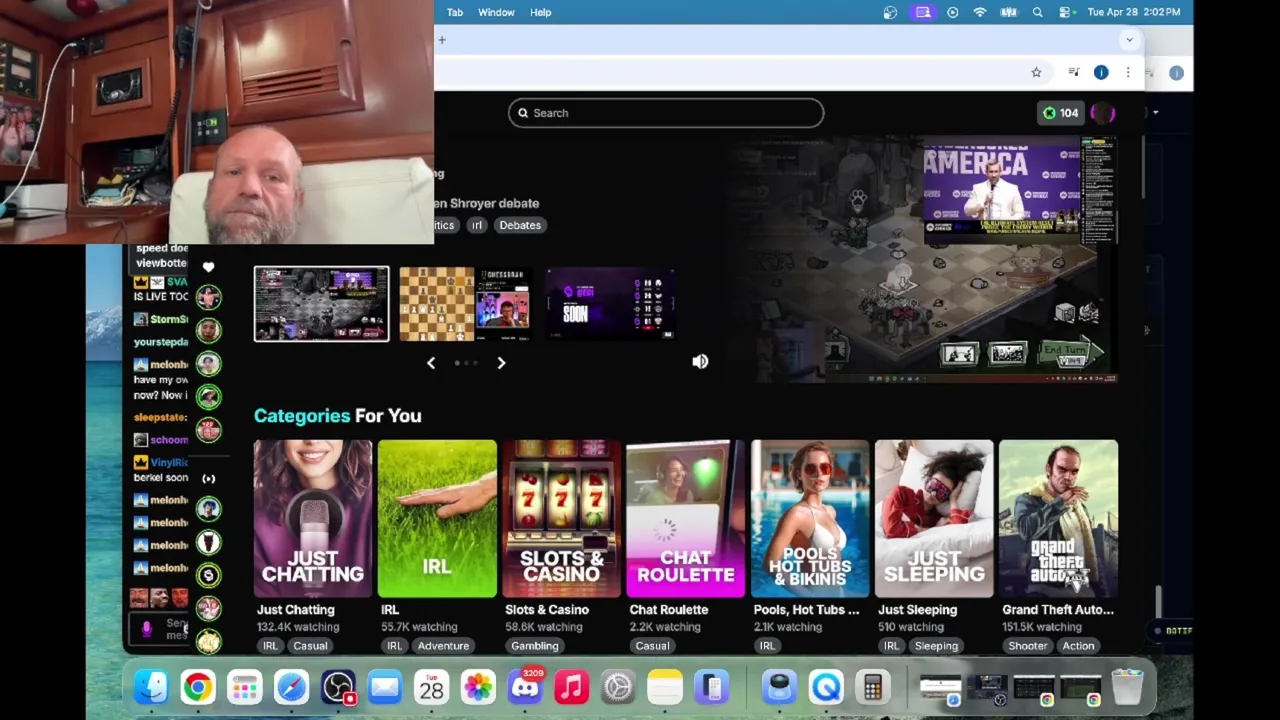
Task: Open a new Chrome tab with plus
Action: pyautogui.click(x=441, y=40)
